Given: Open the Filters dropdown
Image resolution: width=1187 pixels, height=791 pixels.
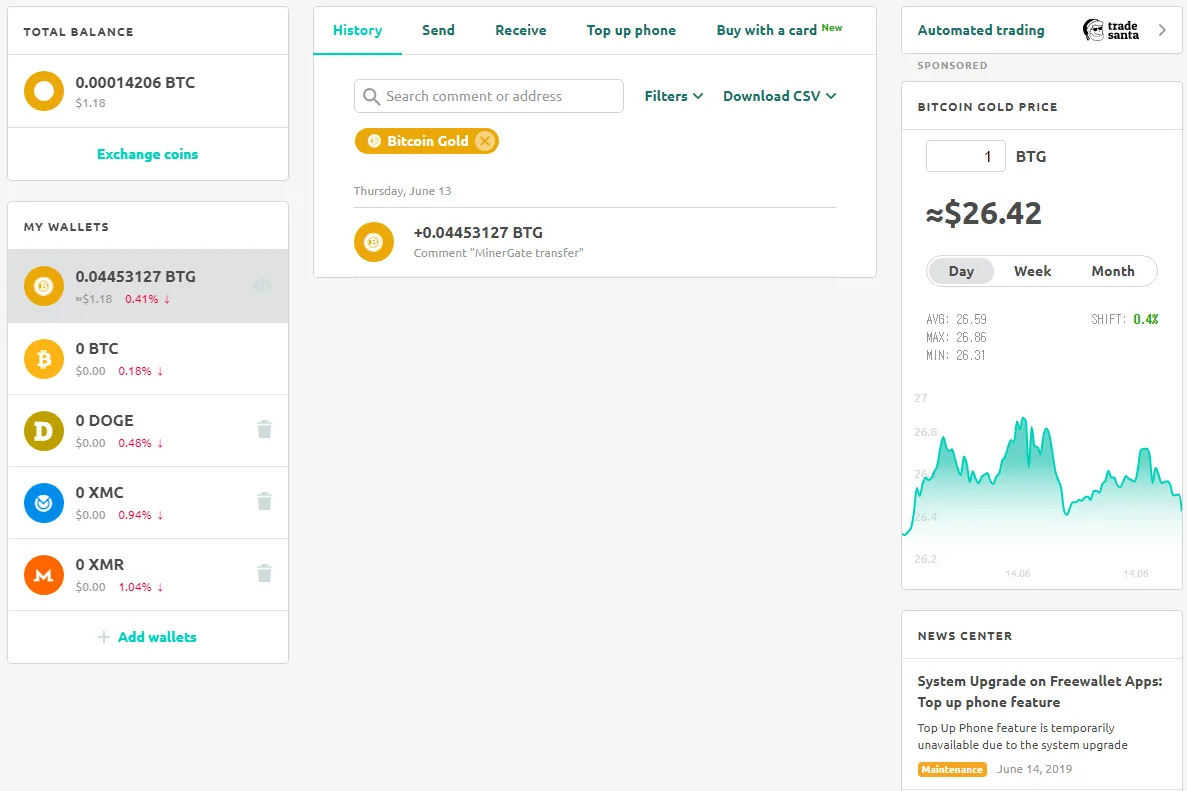Looking at the screenshot, I should point(674,96).
